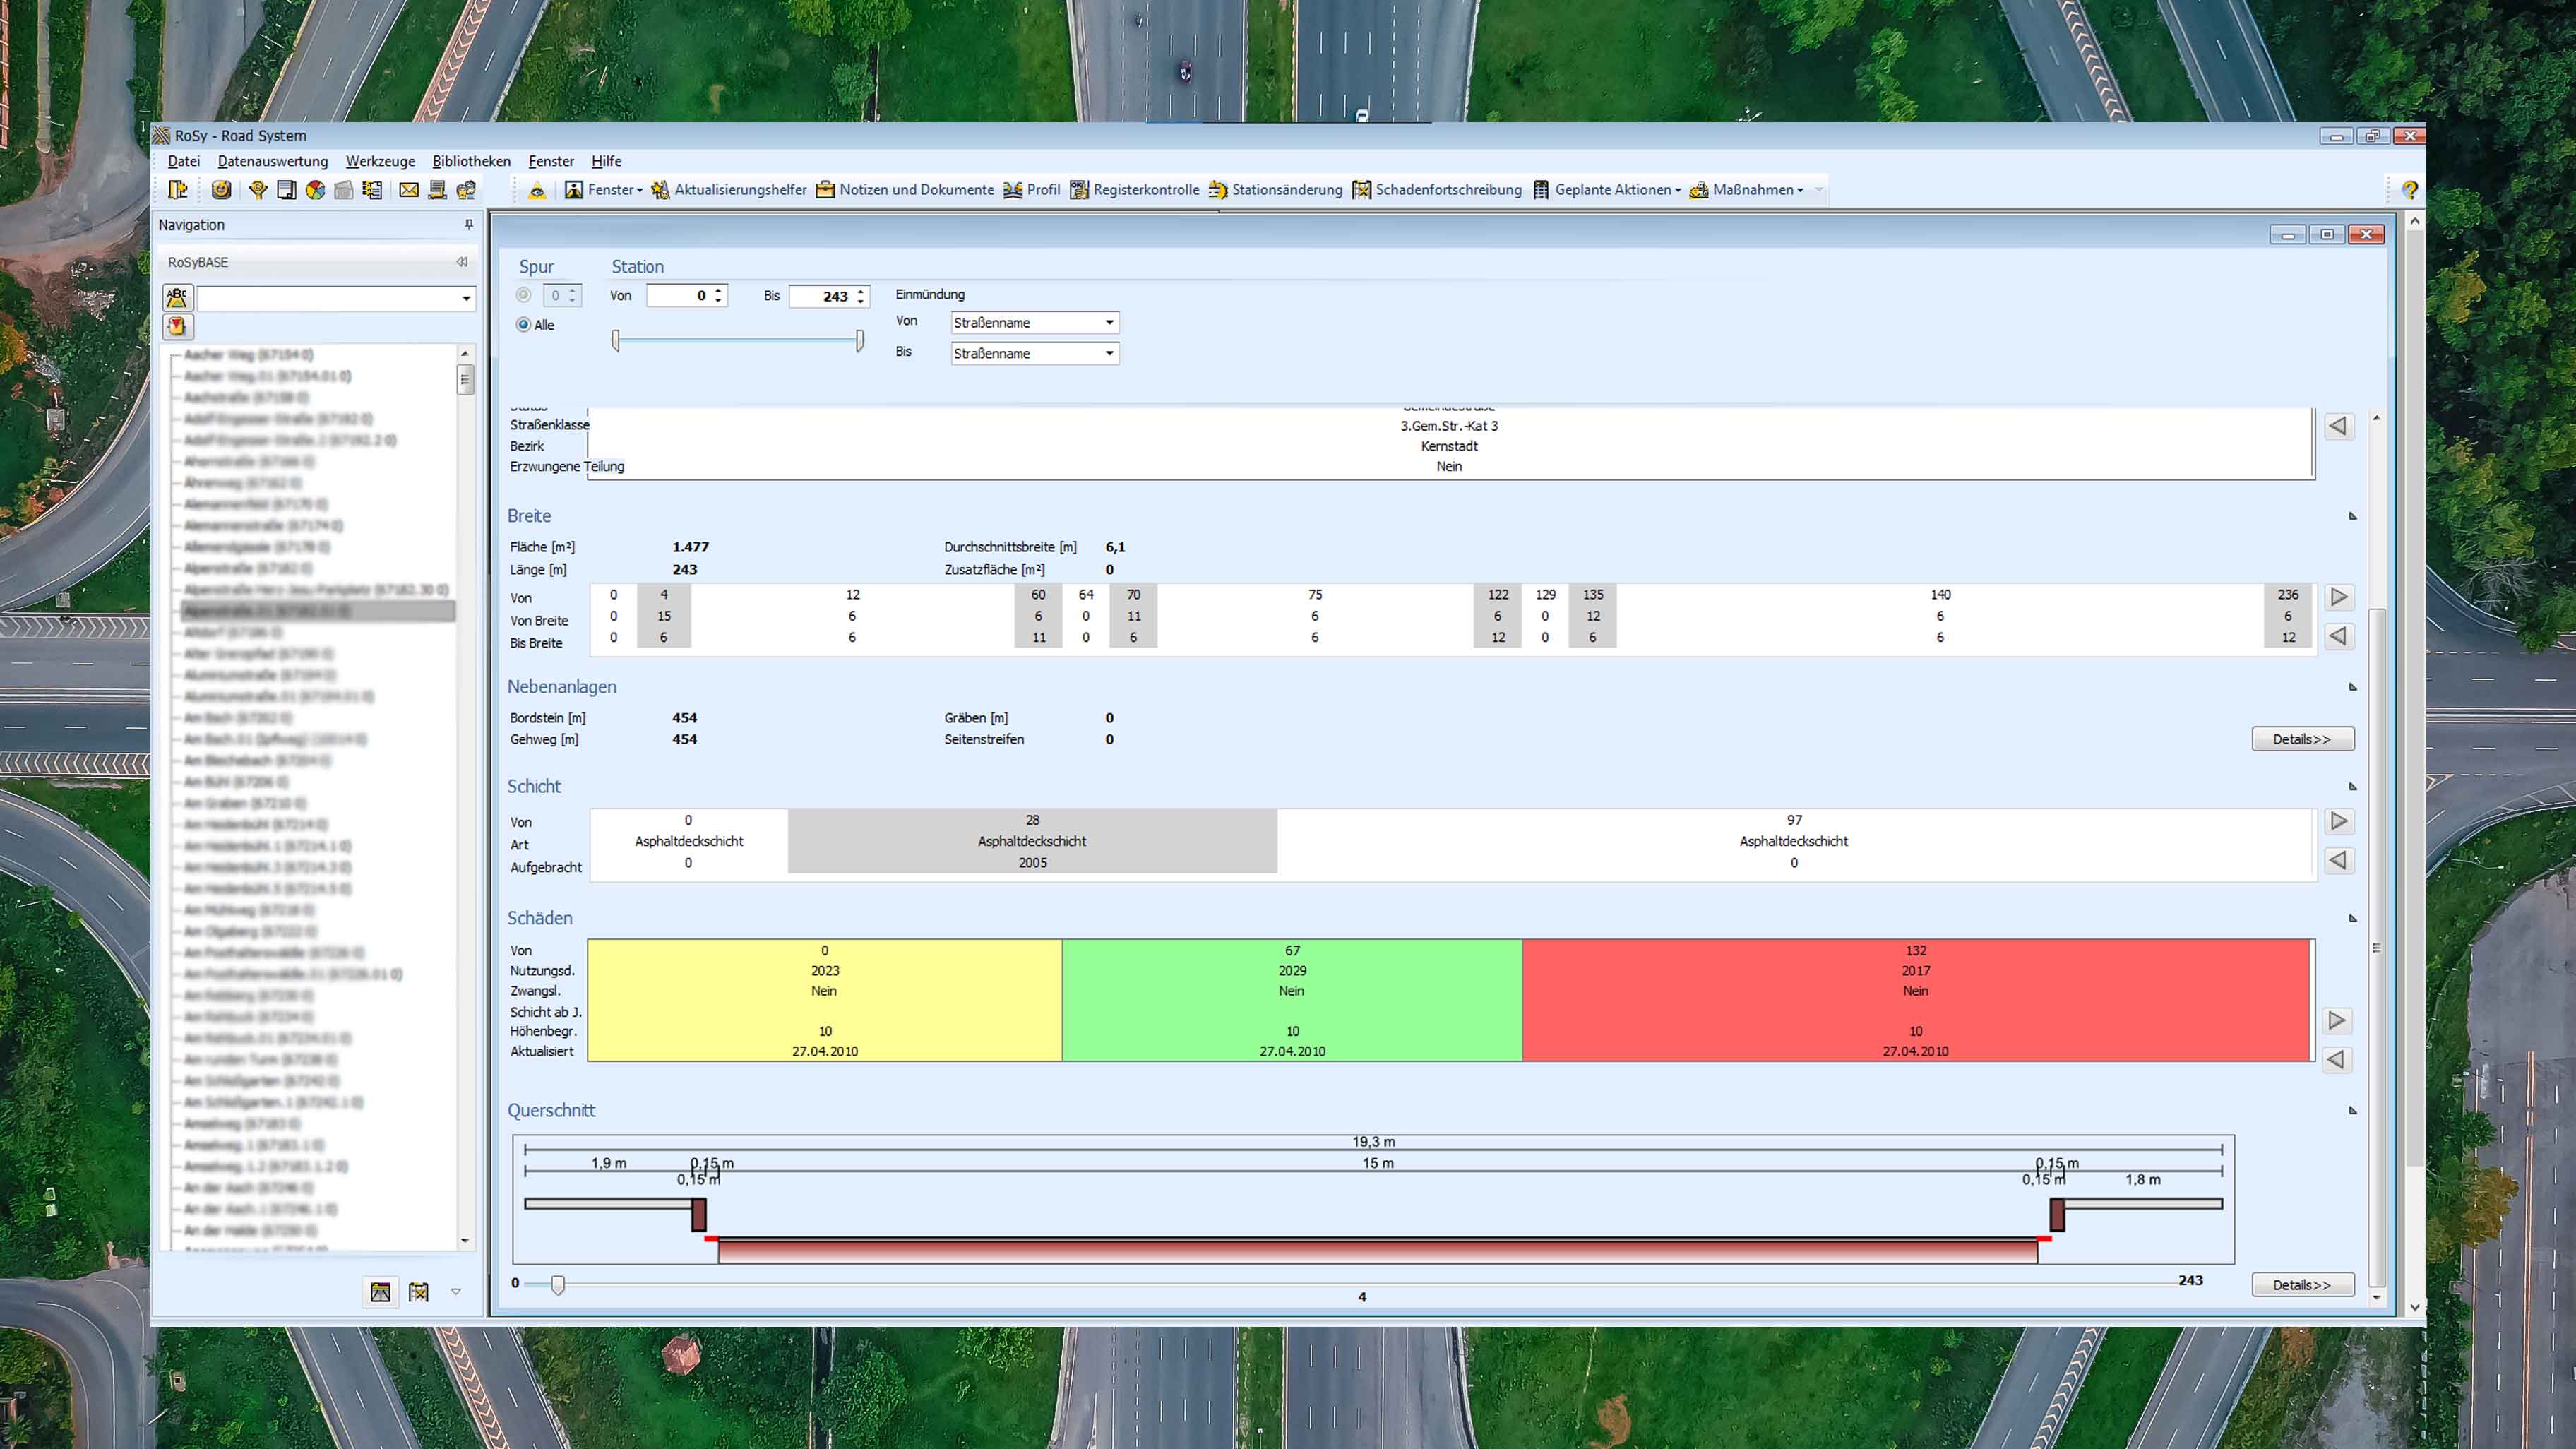The height and width of the screenshot is (1449, 2576).
Task: Click the Profil toolbar icon
Action: pyautogui.click(x=1013, y=190)
